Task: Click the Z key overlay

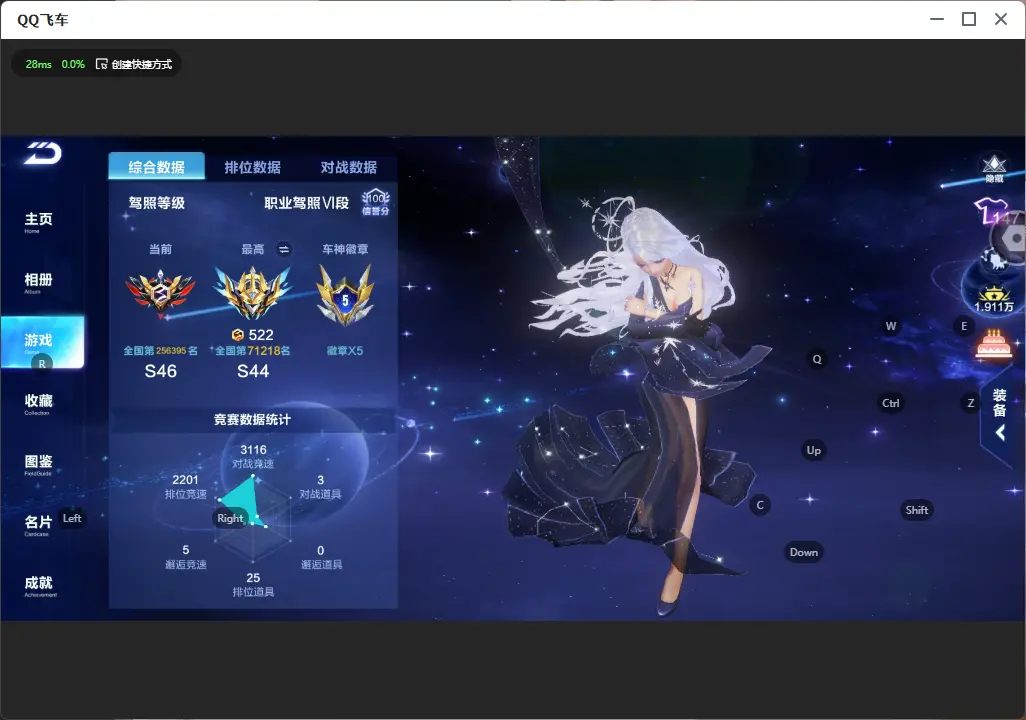Action: (971, 403)
